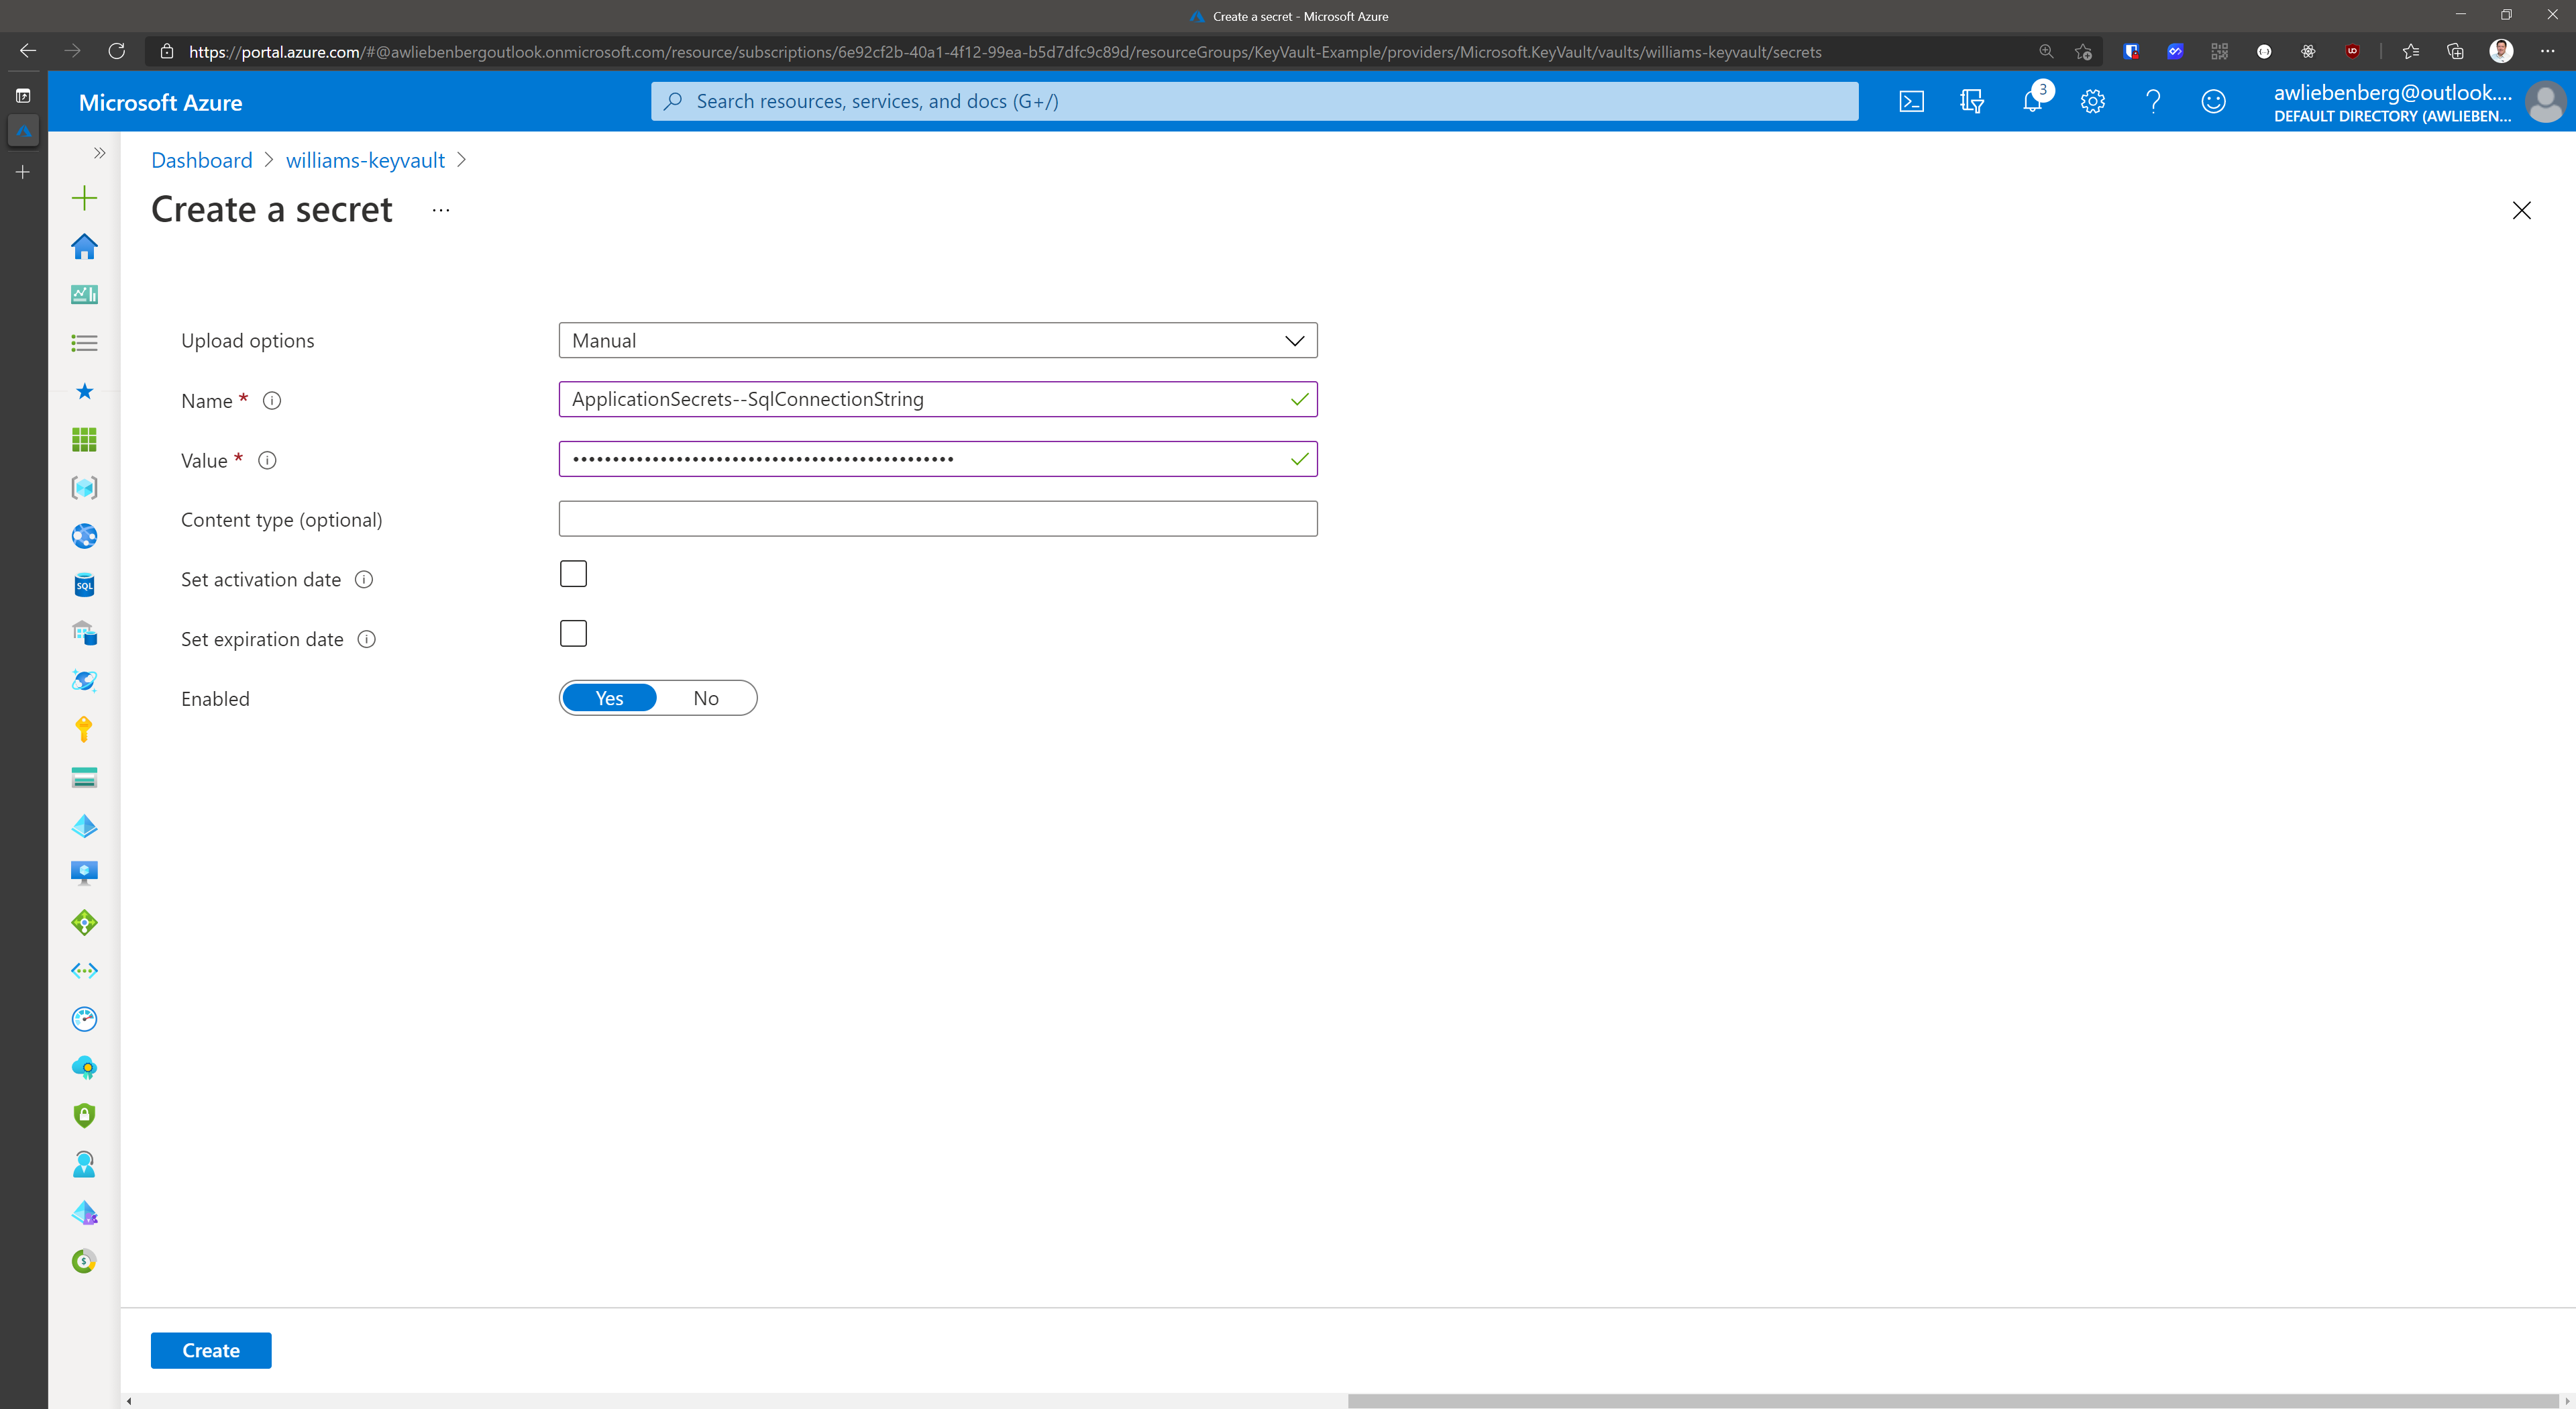Screen dimensions: 2576x1409
Task: Open the ellipsis menu beside Create a secret
Action: point(441,210)
